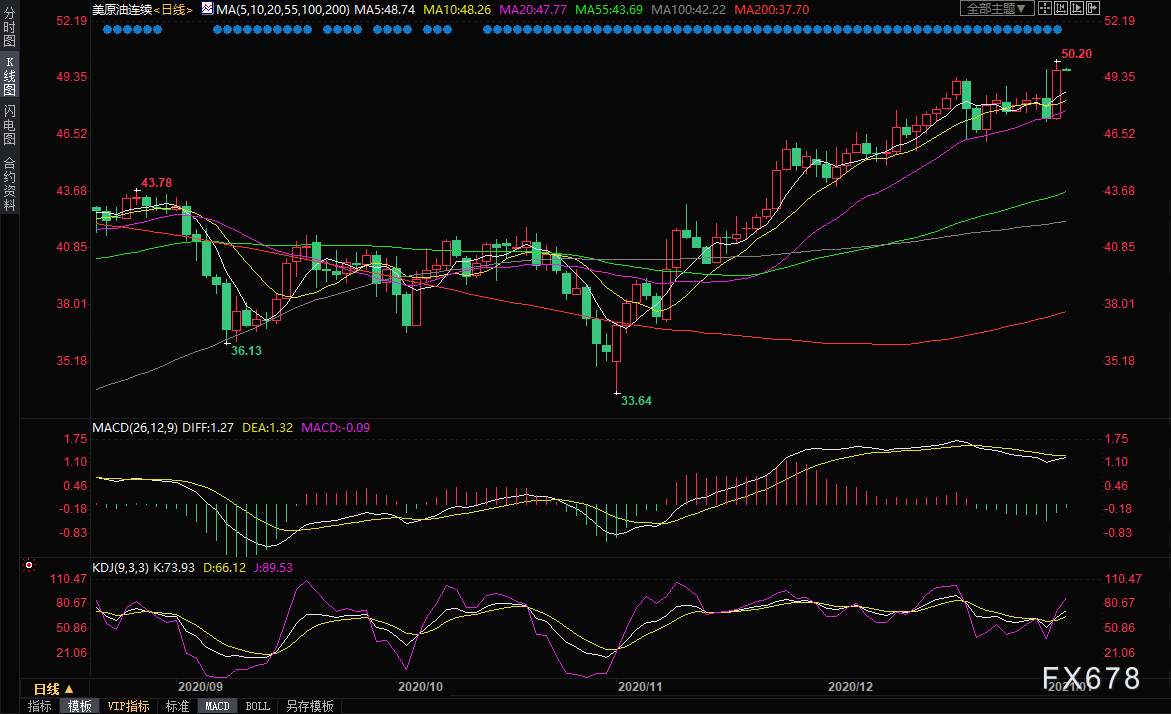Select the BOLL indicator tab
This screenshot has height=714, width=1171.
point(257,706)
